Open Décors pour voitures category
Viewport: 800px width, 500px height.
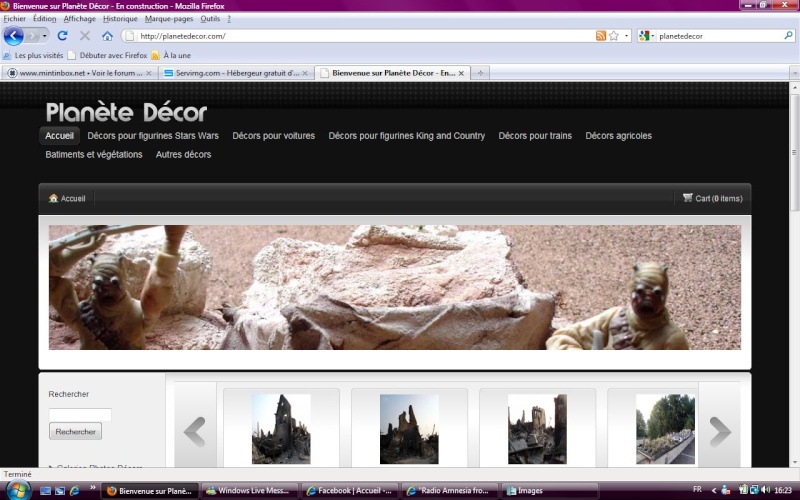[273, 136]
